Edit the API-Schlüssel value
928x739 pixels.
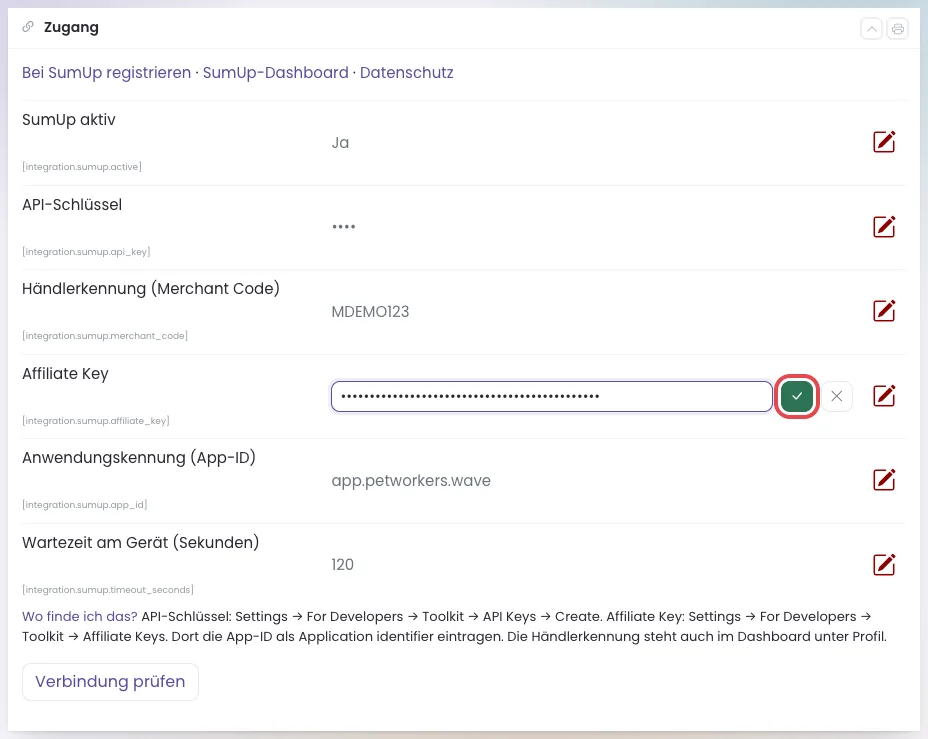(884, 227)
